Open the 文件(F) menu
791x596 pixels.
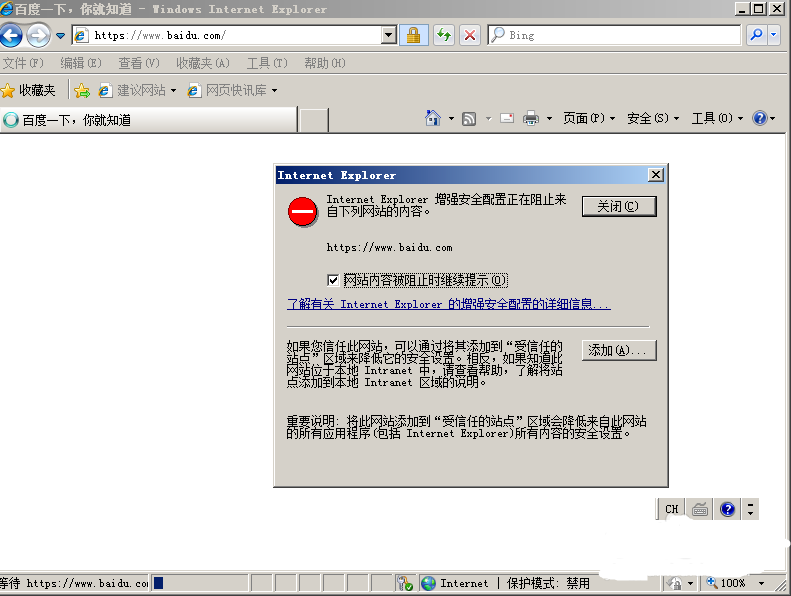tap(23, 63)
